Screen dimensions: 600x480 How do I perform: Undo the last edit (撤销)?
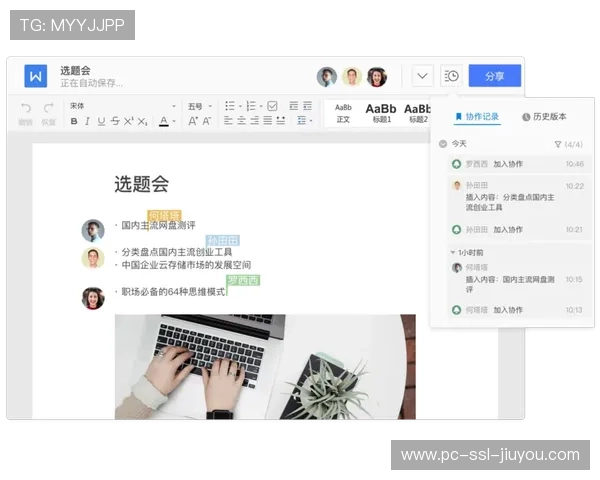tap(26, 114)
